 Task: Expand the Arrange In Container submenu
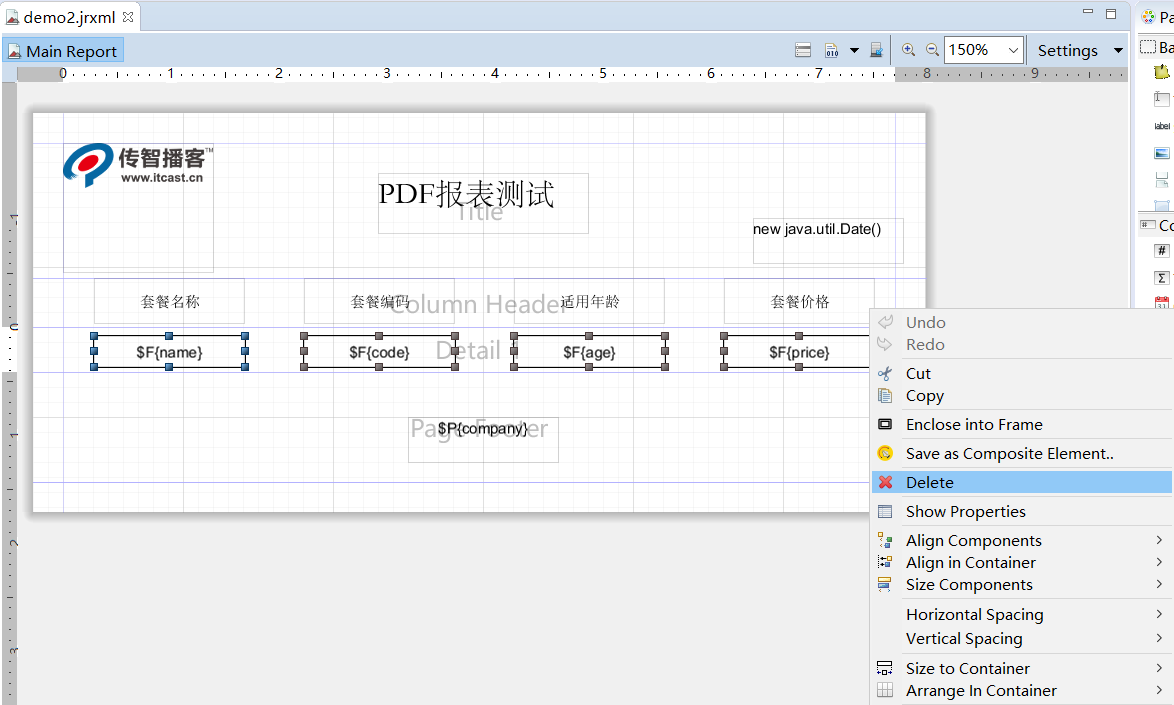click(x=1021, y=691)
